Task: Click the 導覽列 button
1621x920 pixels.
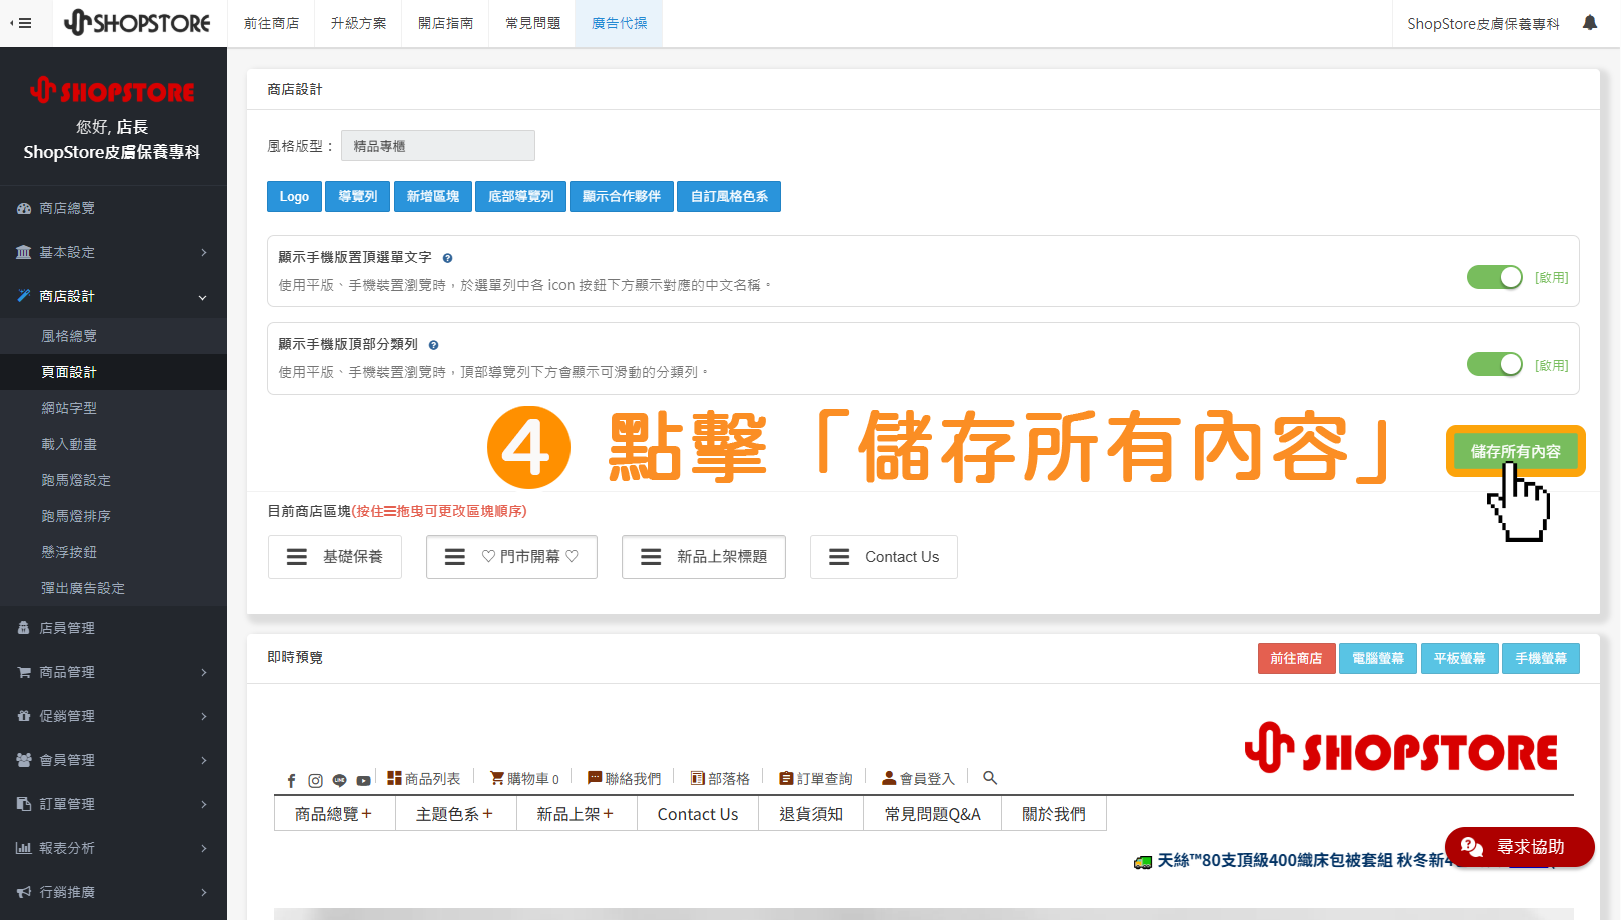Action: click(358, 196)
